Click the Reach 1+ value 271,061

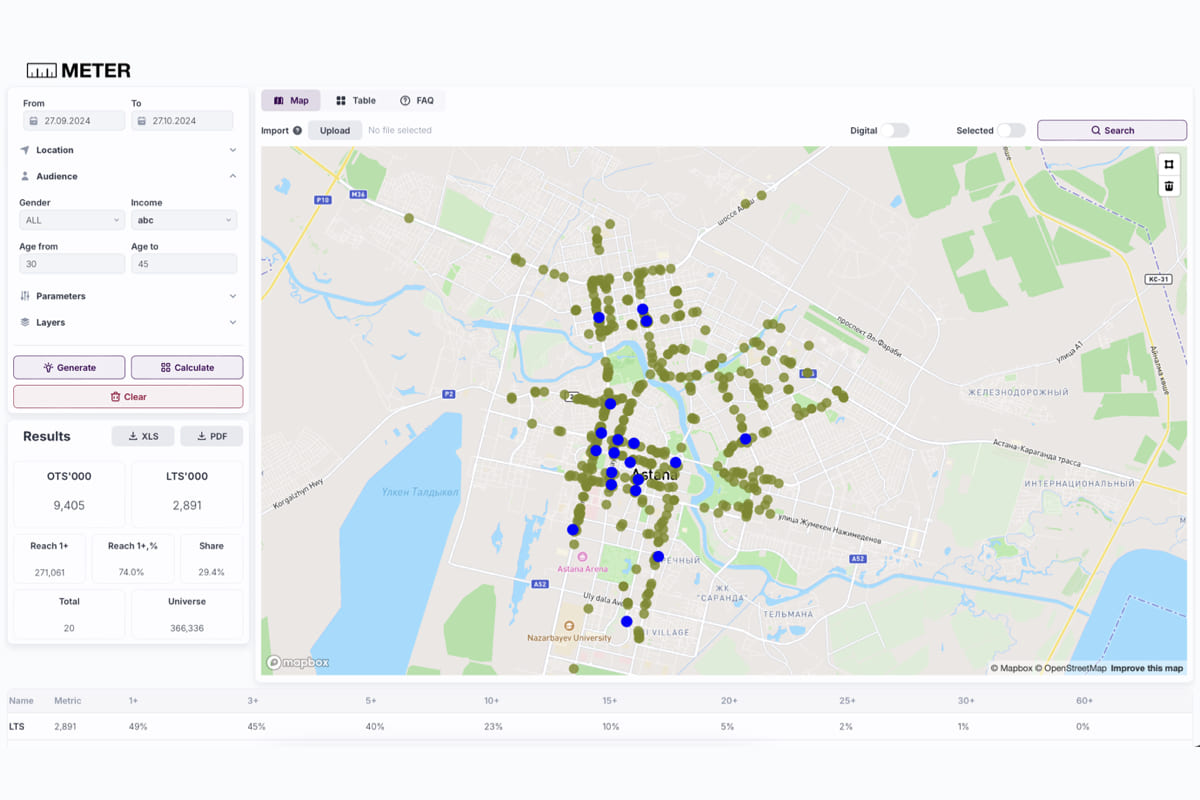click(49, 573)
